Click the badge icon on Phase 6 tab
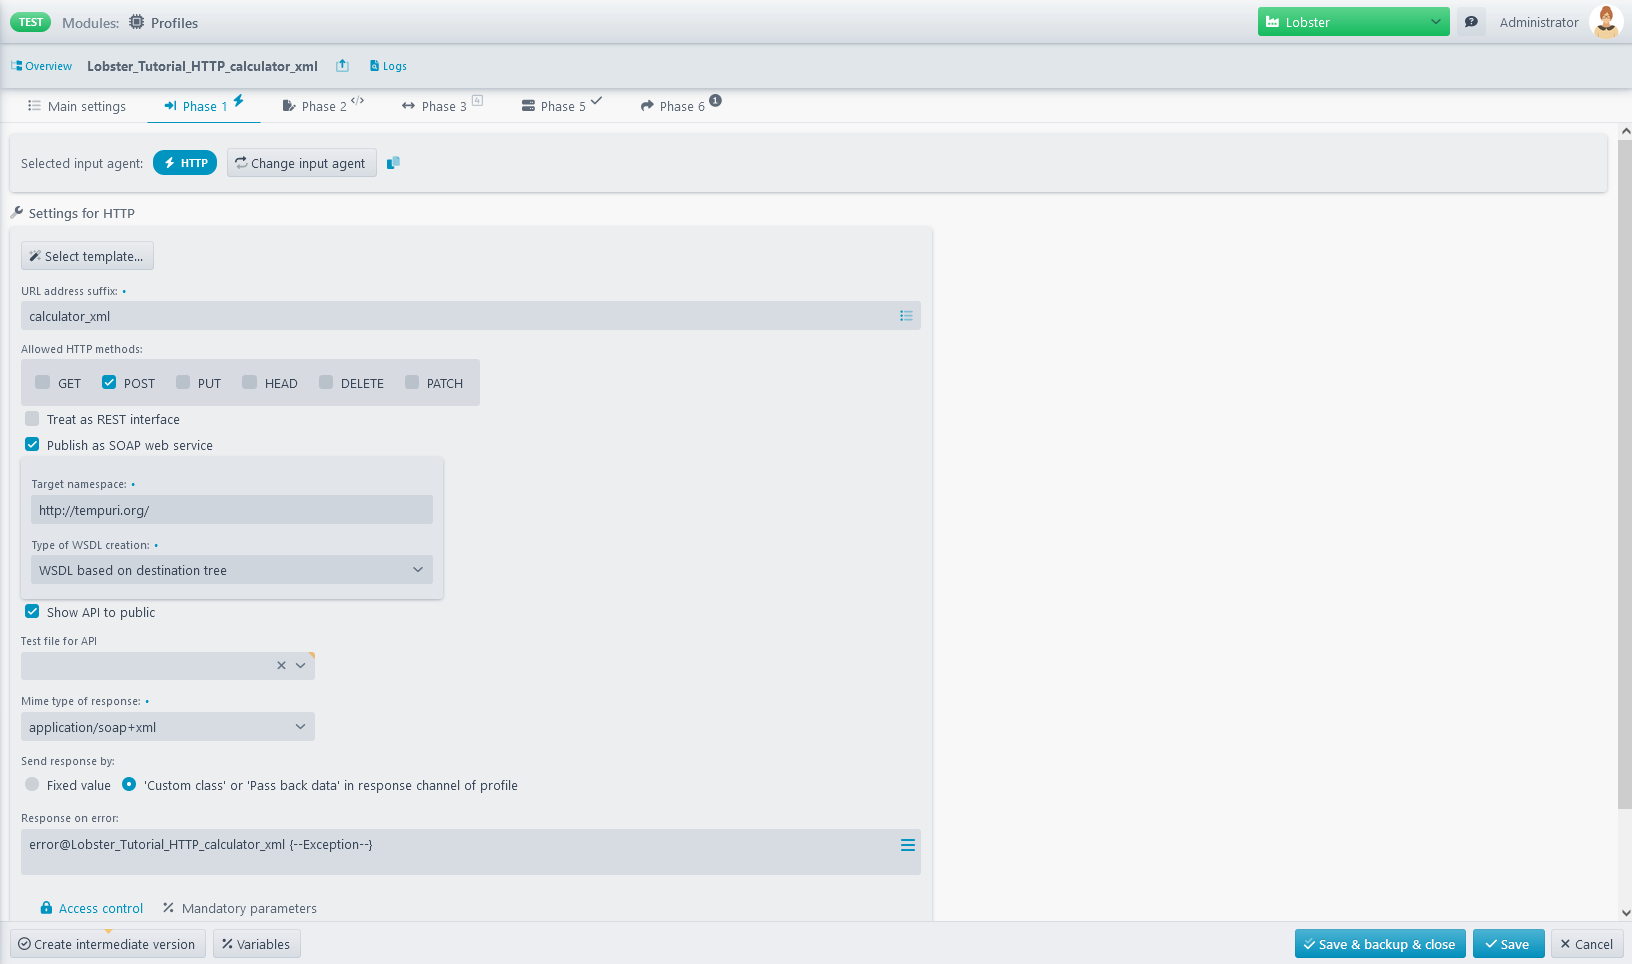Screen dimensions: 1632x964 pyautogui.click(x=715, y=100)
